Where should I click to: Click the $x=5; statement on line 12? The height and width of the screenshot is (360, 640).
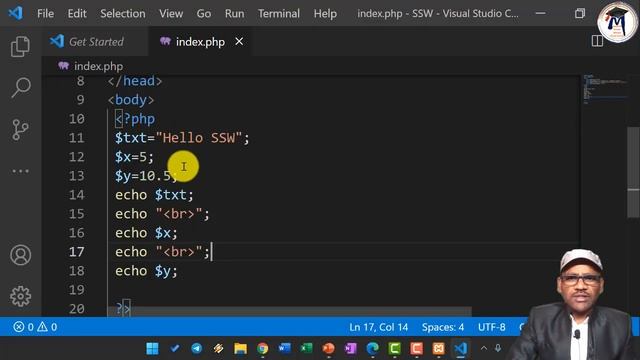pyautogui.click(x=134, y=157)
